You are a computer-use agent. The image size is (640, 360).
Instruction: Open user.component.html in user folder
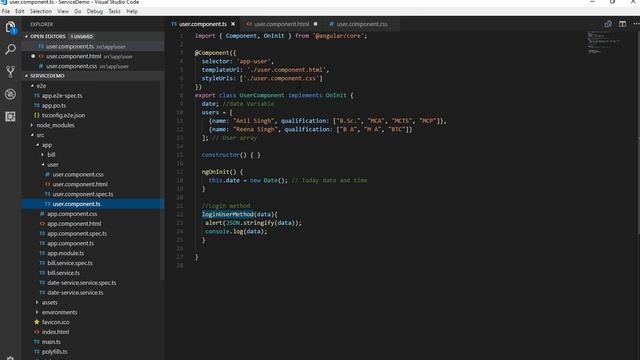point(80,184)
